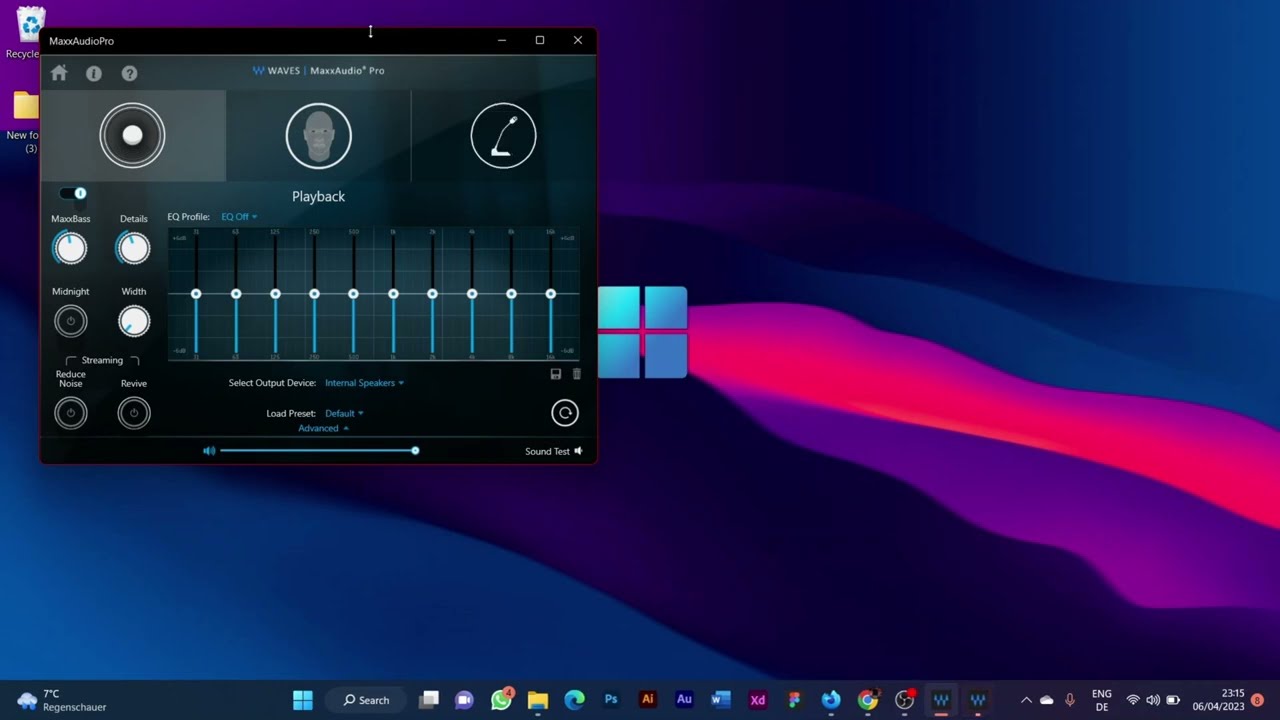The image size is (1280, 720).
Task: Open Microsoft Edge from the taskbar
Action: [x=574, y=700]
